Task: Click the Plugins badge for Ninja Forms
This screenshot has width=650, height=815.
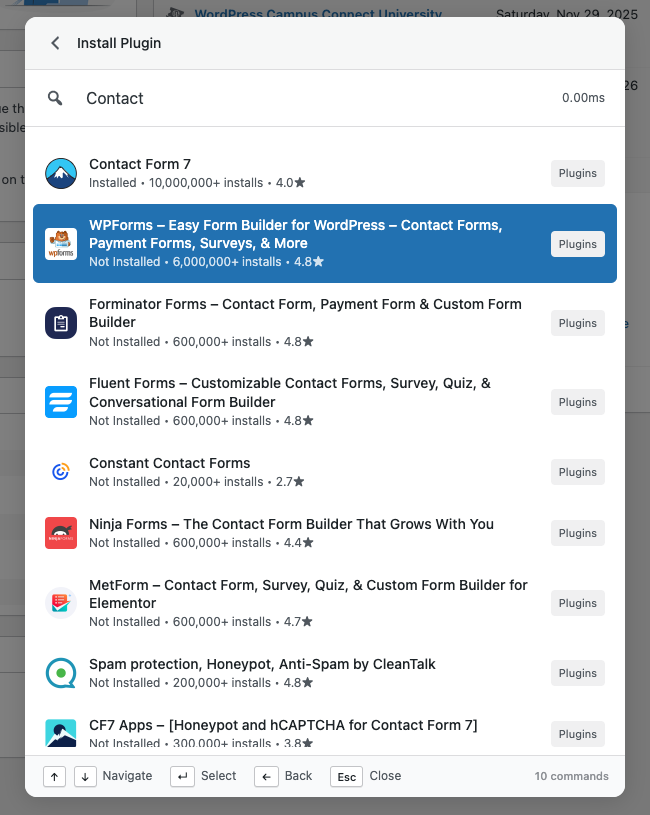Action: (577, 533)
